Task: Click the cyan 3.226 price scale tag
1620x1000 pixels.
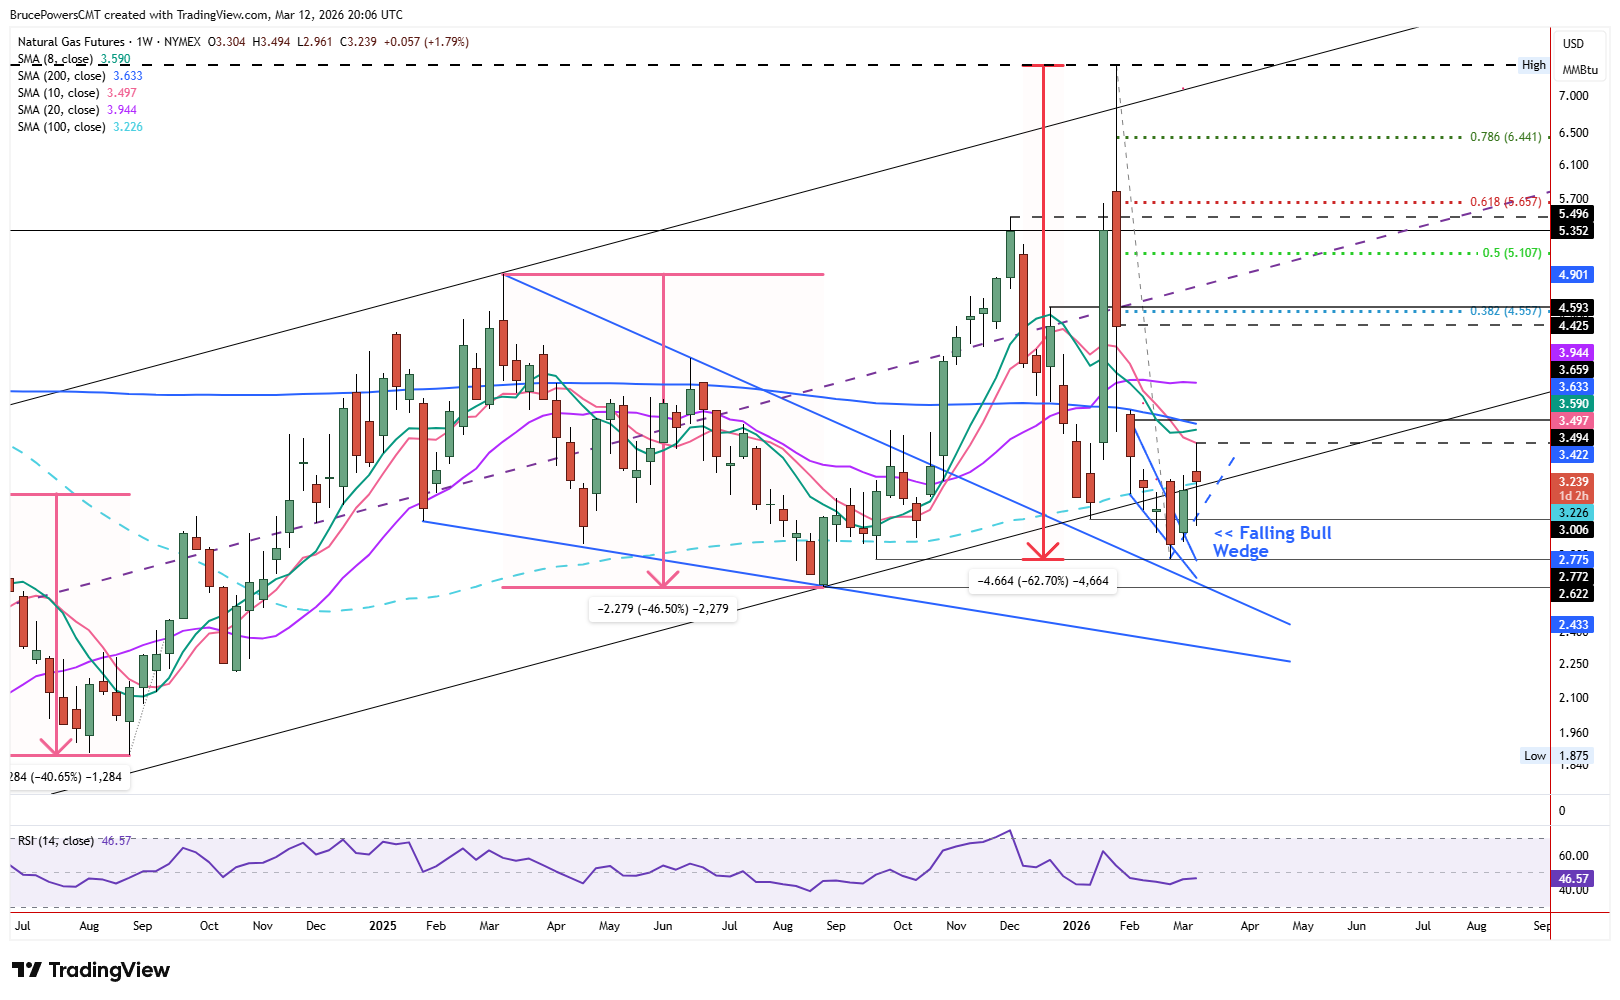Action: click(1573, 513)
